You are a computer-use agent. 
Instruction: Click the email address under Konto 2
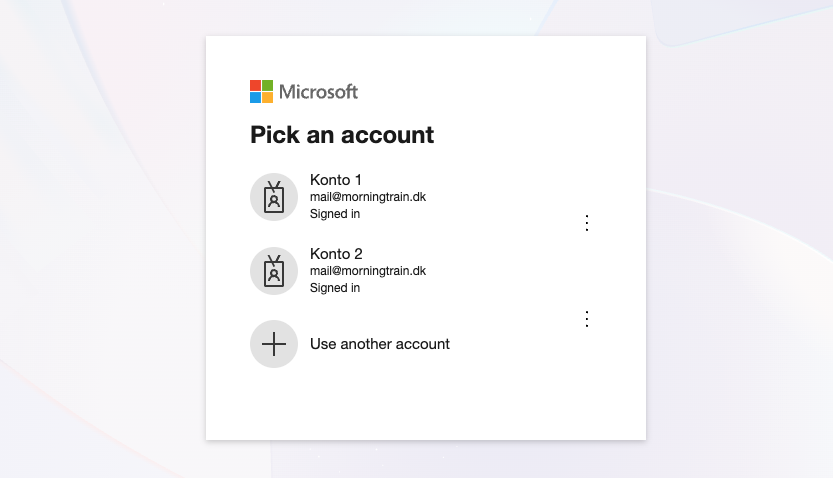tap(368, 271)
